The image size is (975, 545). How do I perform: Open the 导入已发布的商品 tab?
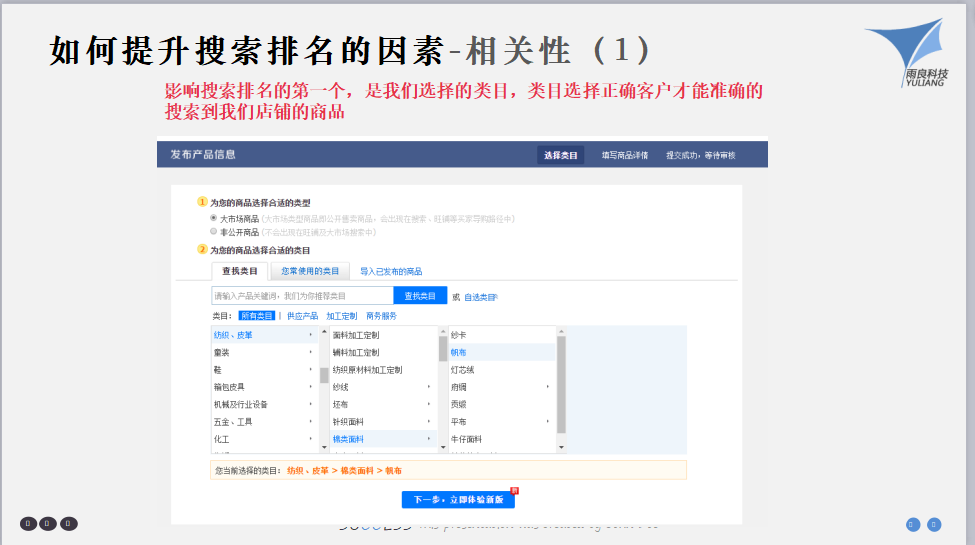pyautogui.click(x=391, y=271)
